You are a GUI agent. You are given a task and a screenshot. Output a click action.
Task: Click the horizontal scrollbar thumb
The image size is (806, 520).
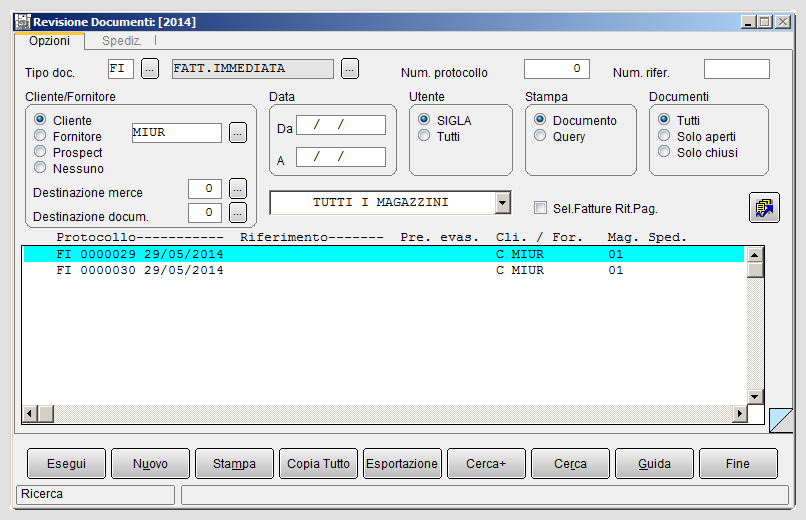(46, 414)
